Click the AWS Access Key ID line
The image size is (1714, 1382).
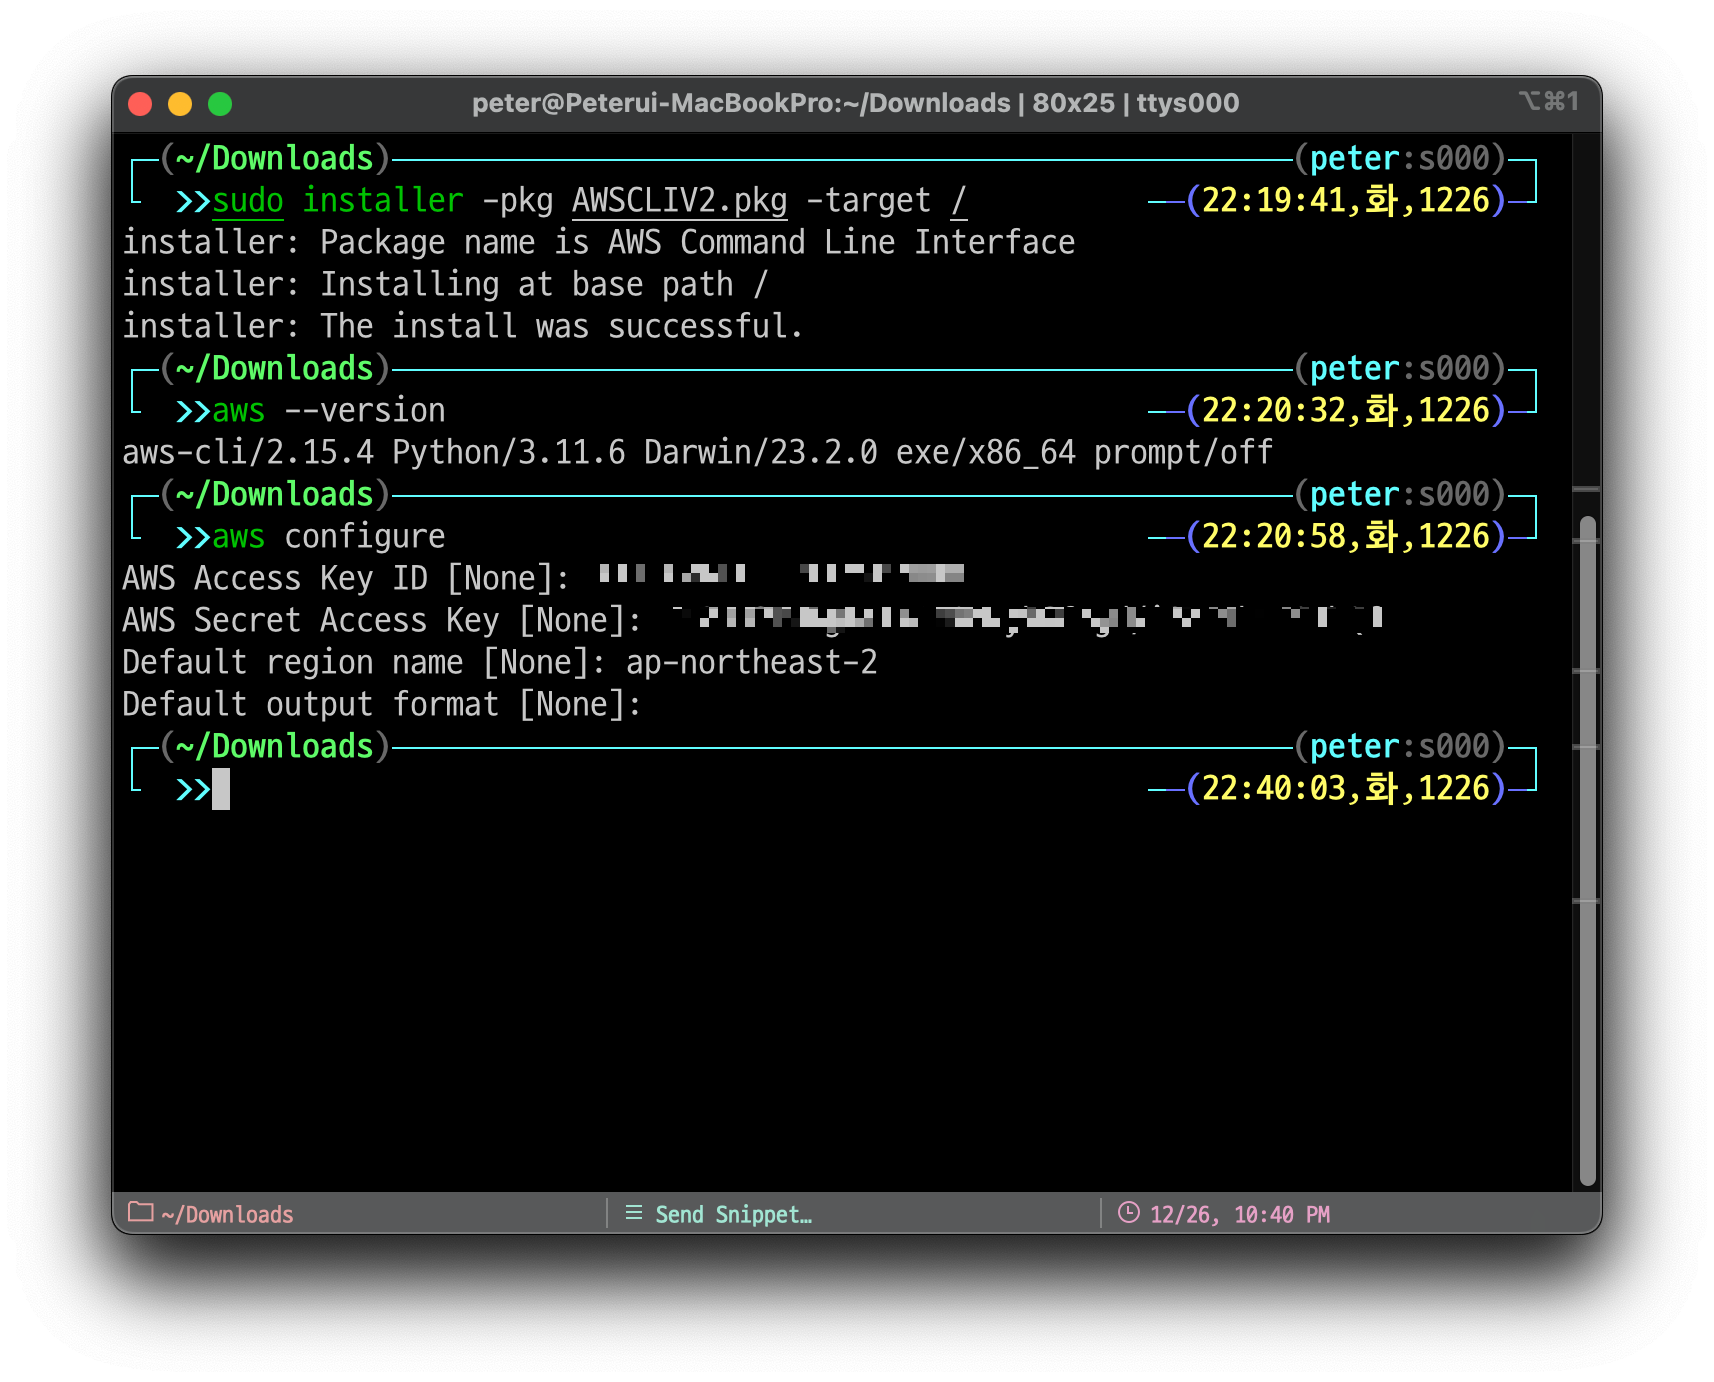click(x=543, y=578)
